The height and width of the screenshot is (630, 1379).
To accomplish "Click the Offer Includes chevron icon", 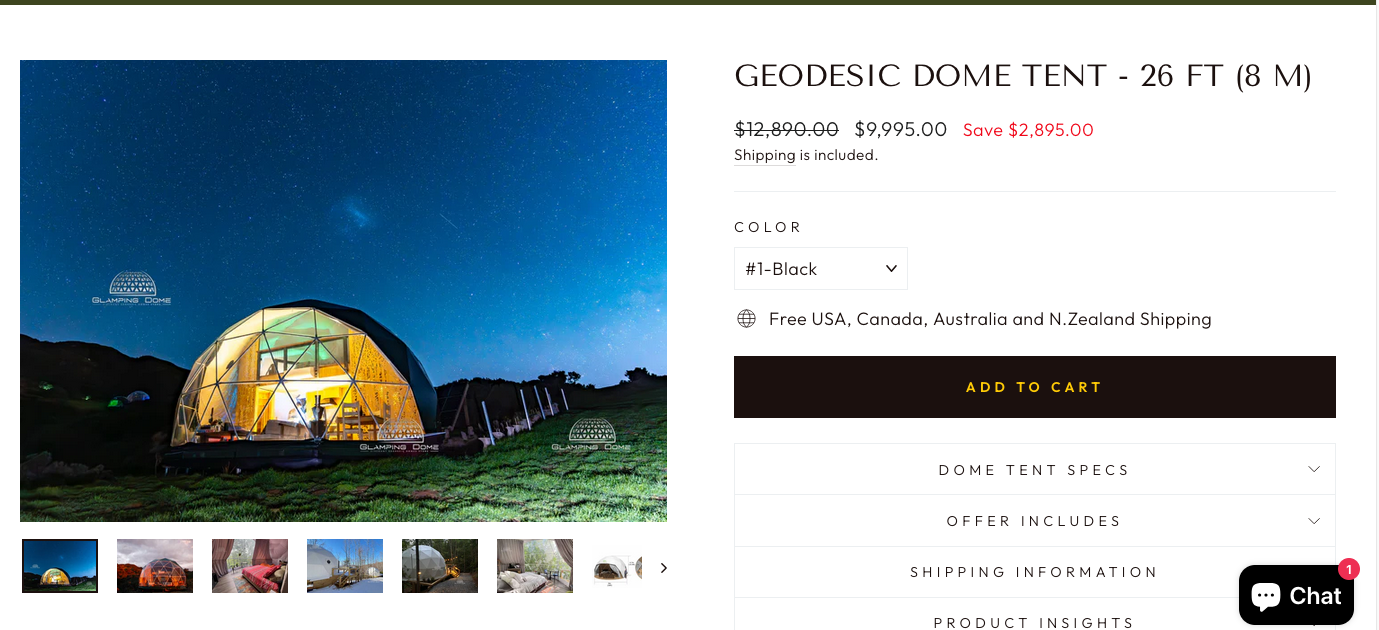I will pyautogui.click(x=1314, y=520).
